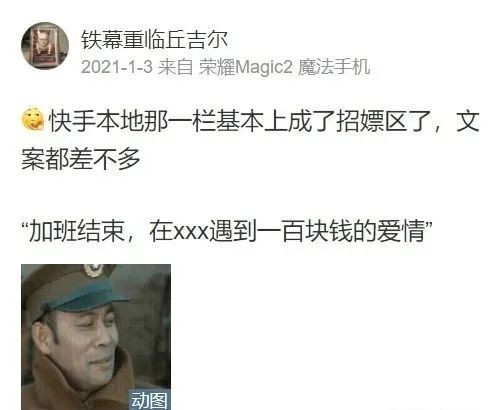This screenshot has height=410, width=494.
Task: Click the xxx placeholder in the quote
Action: click(192, 232)
